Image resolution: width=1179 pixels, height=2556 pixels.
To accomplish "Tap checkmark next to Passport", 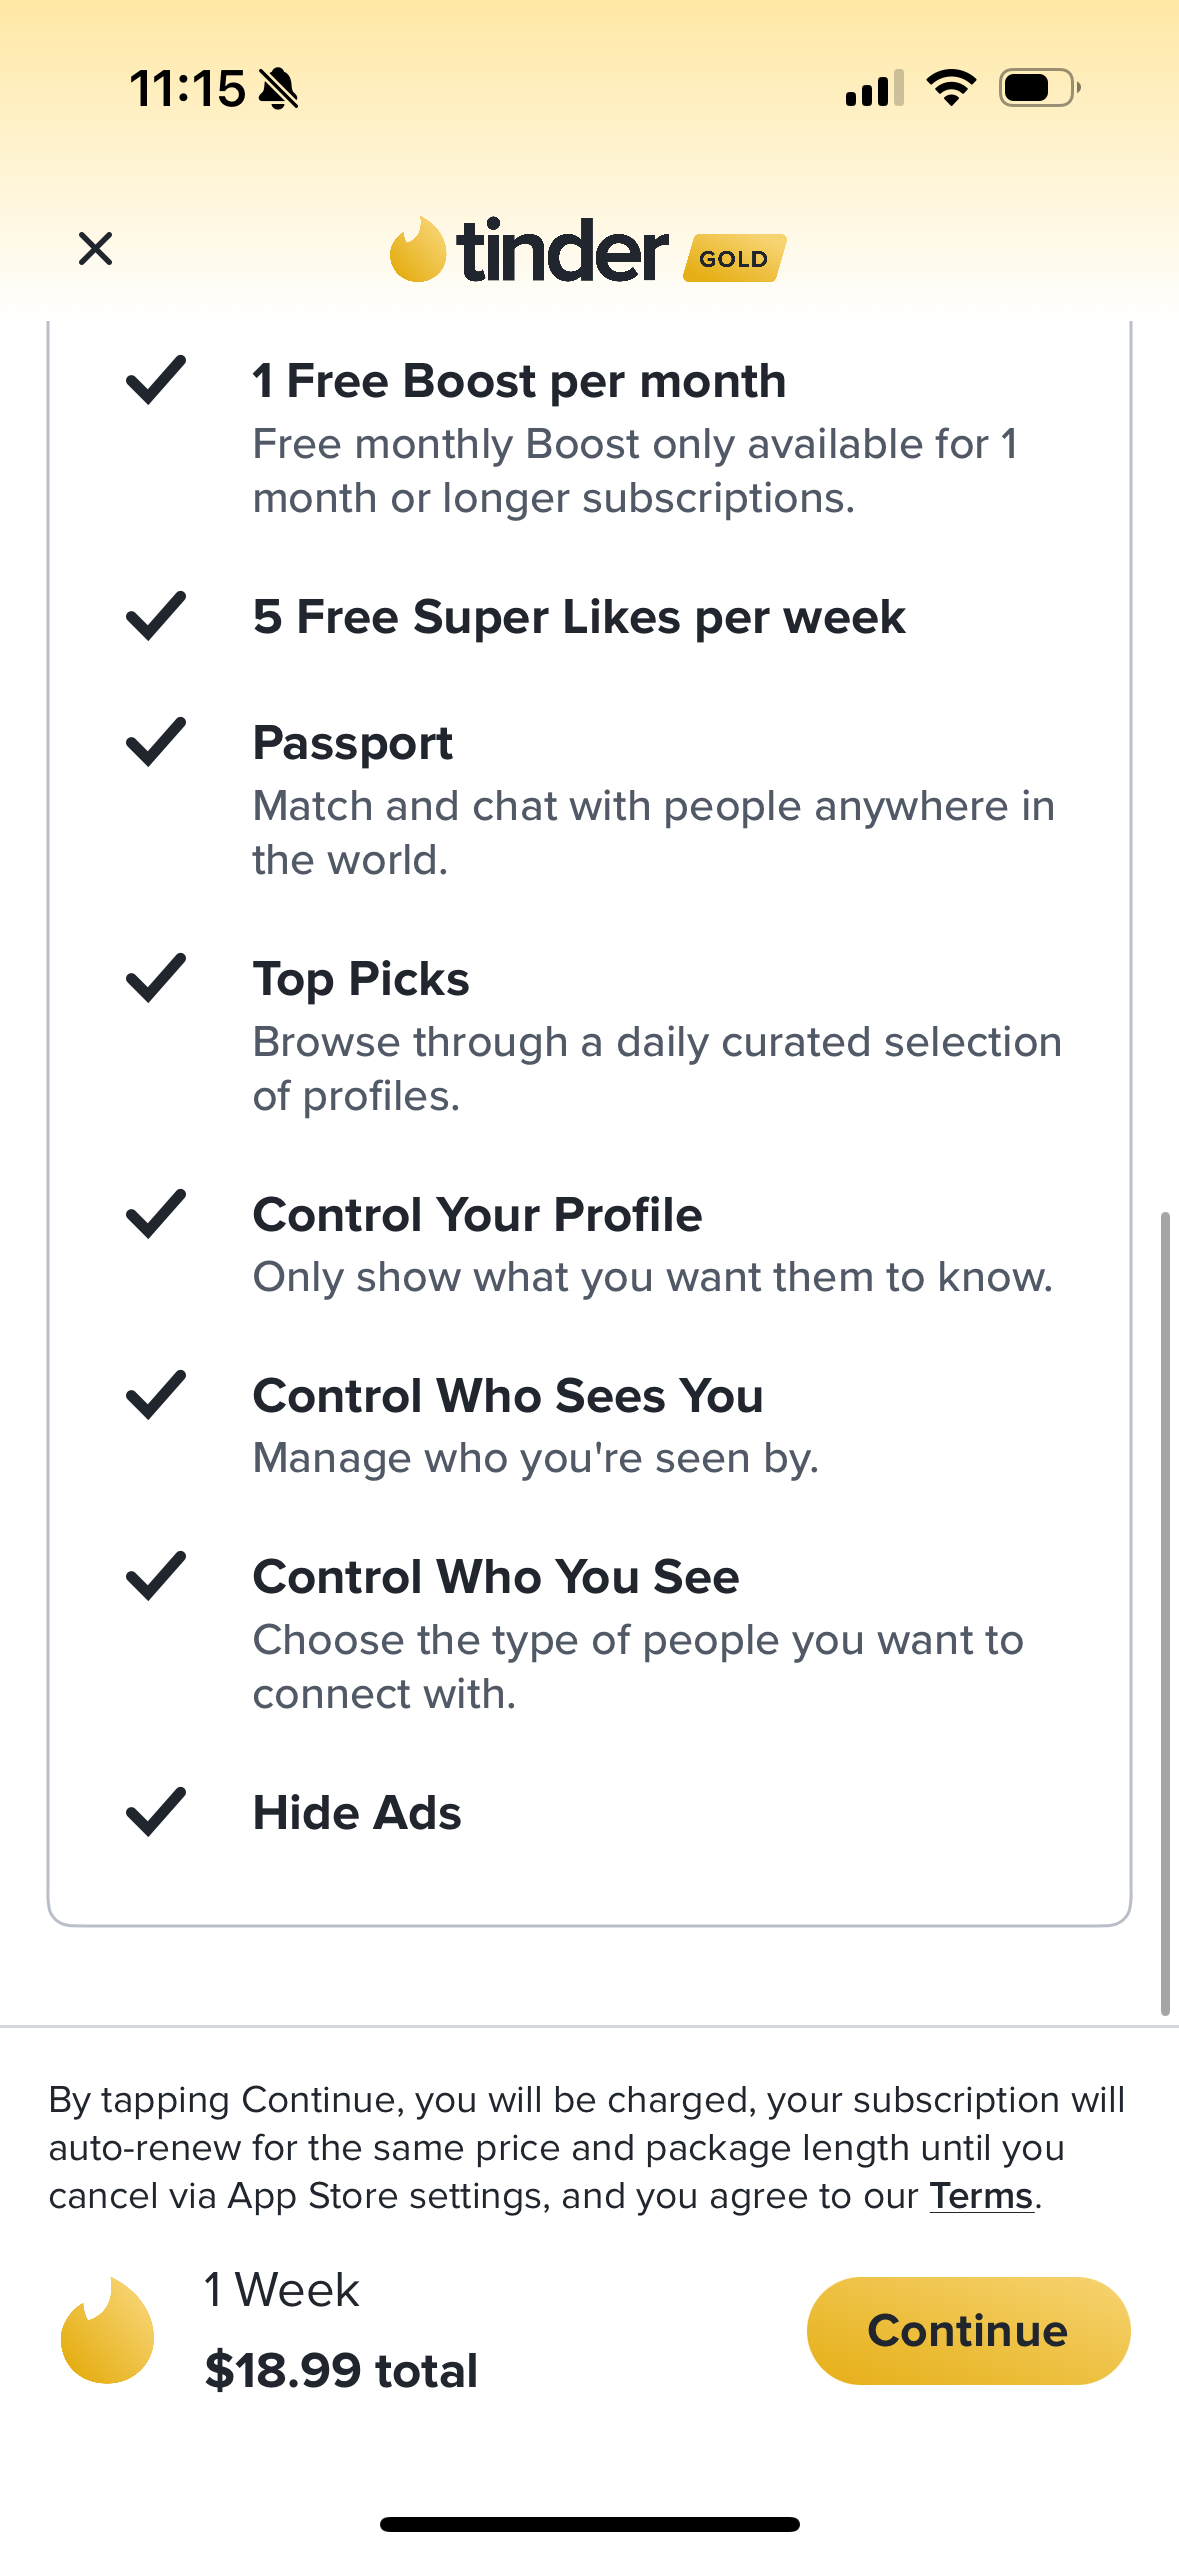I will pyautogui.click(x=156, y=742).
